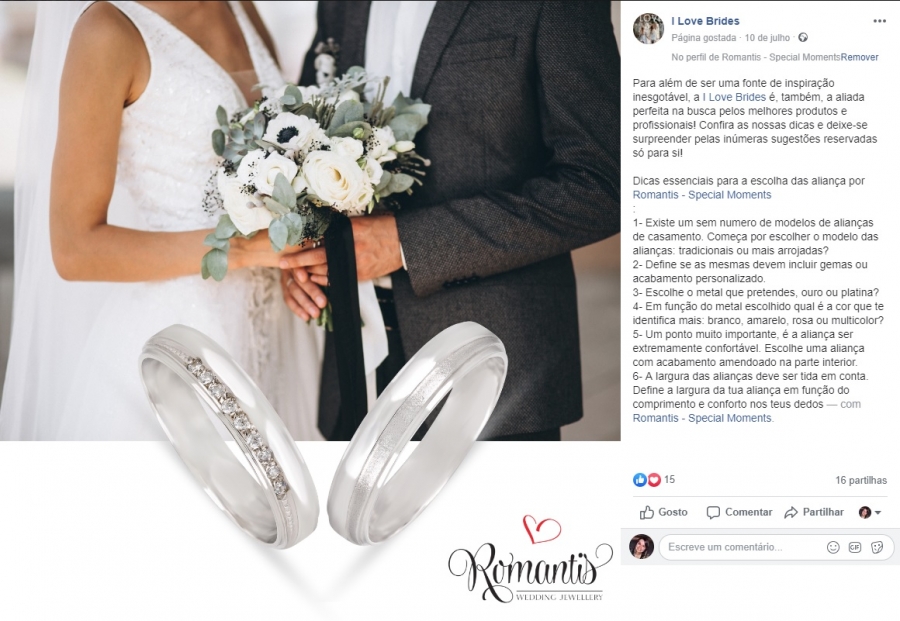This screenshot has width=900, height=621.
Task: Click the blue Like reaction icon
Action: tap(639, 480)
